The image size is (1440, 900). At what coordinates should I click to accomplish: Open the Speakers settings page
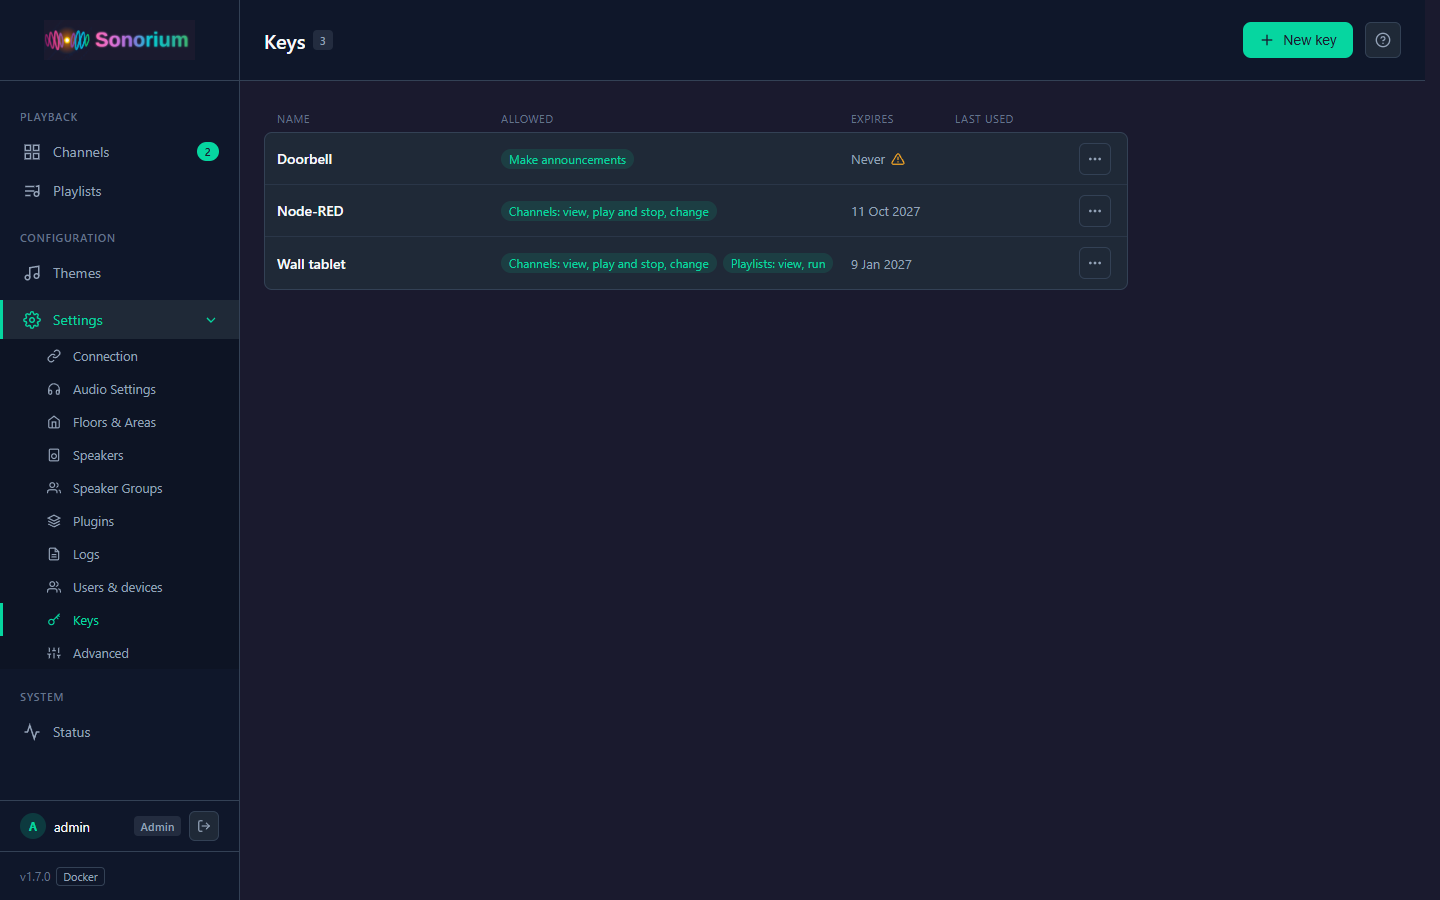[120, 455]
